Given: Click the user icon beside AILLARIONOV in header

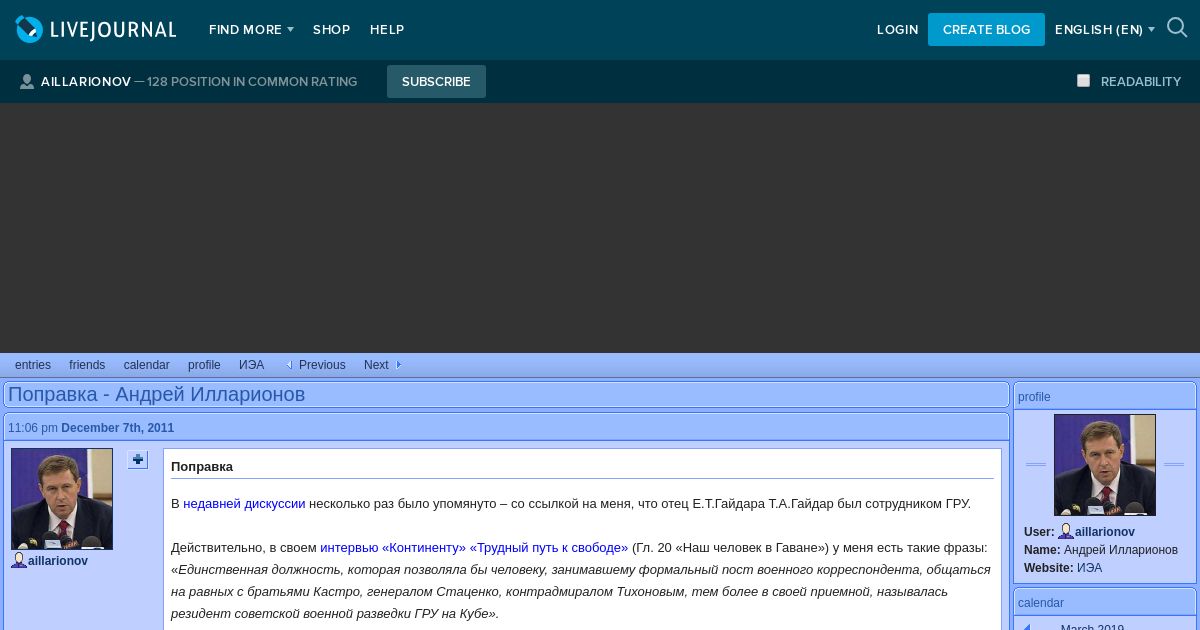Looking at the screenshot, I should tap(27, 82).
